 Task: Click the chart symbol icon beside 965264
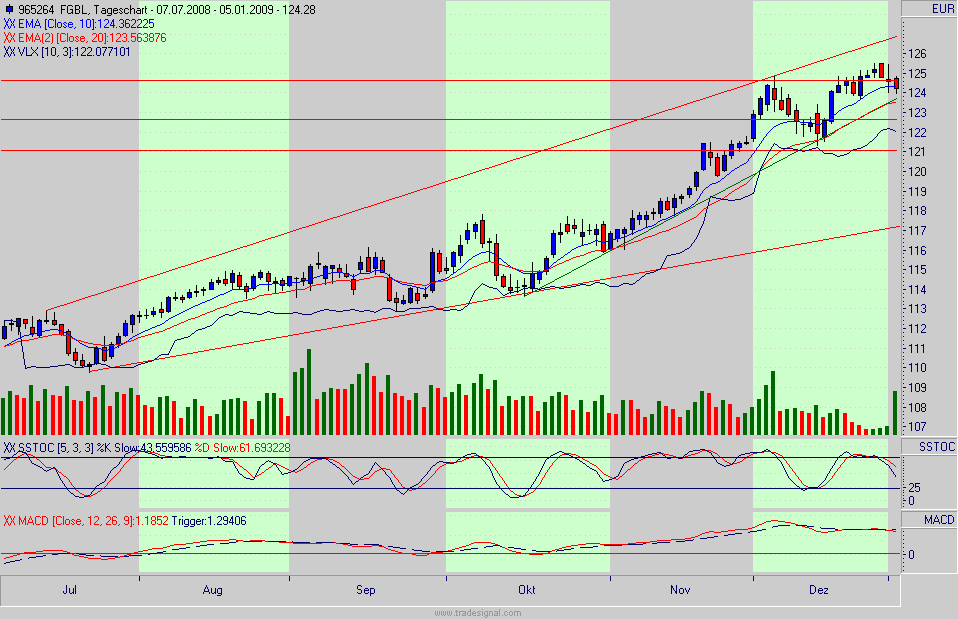pos(10,8)
